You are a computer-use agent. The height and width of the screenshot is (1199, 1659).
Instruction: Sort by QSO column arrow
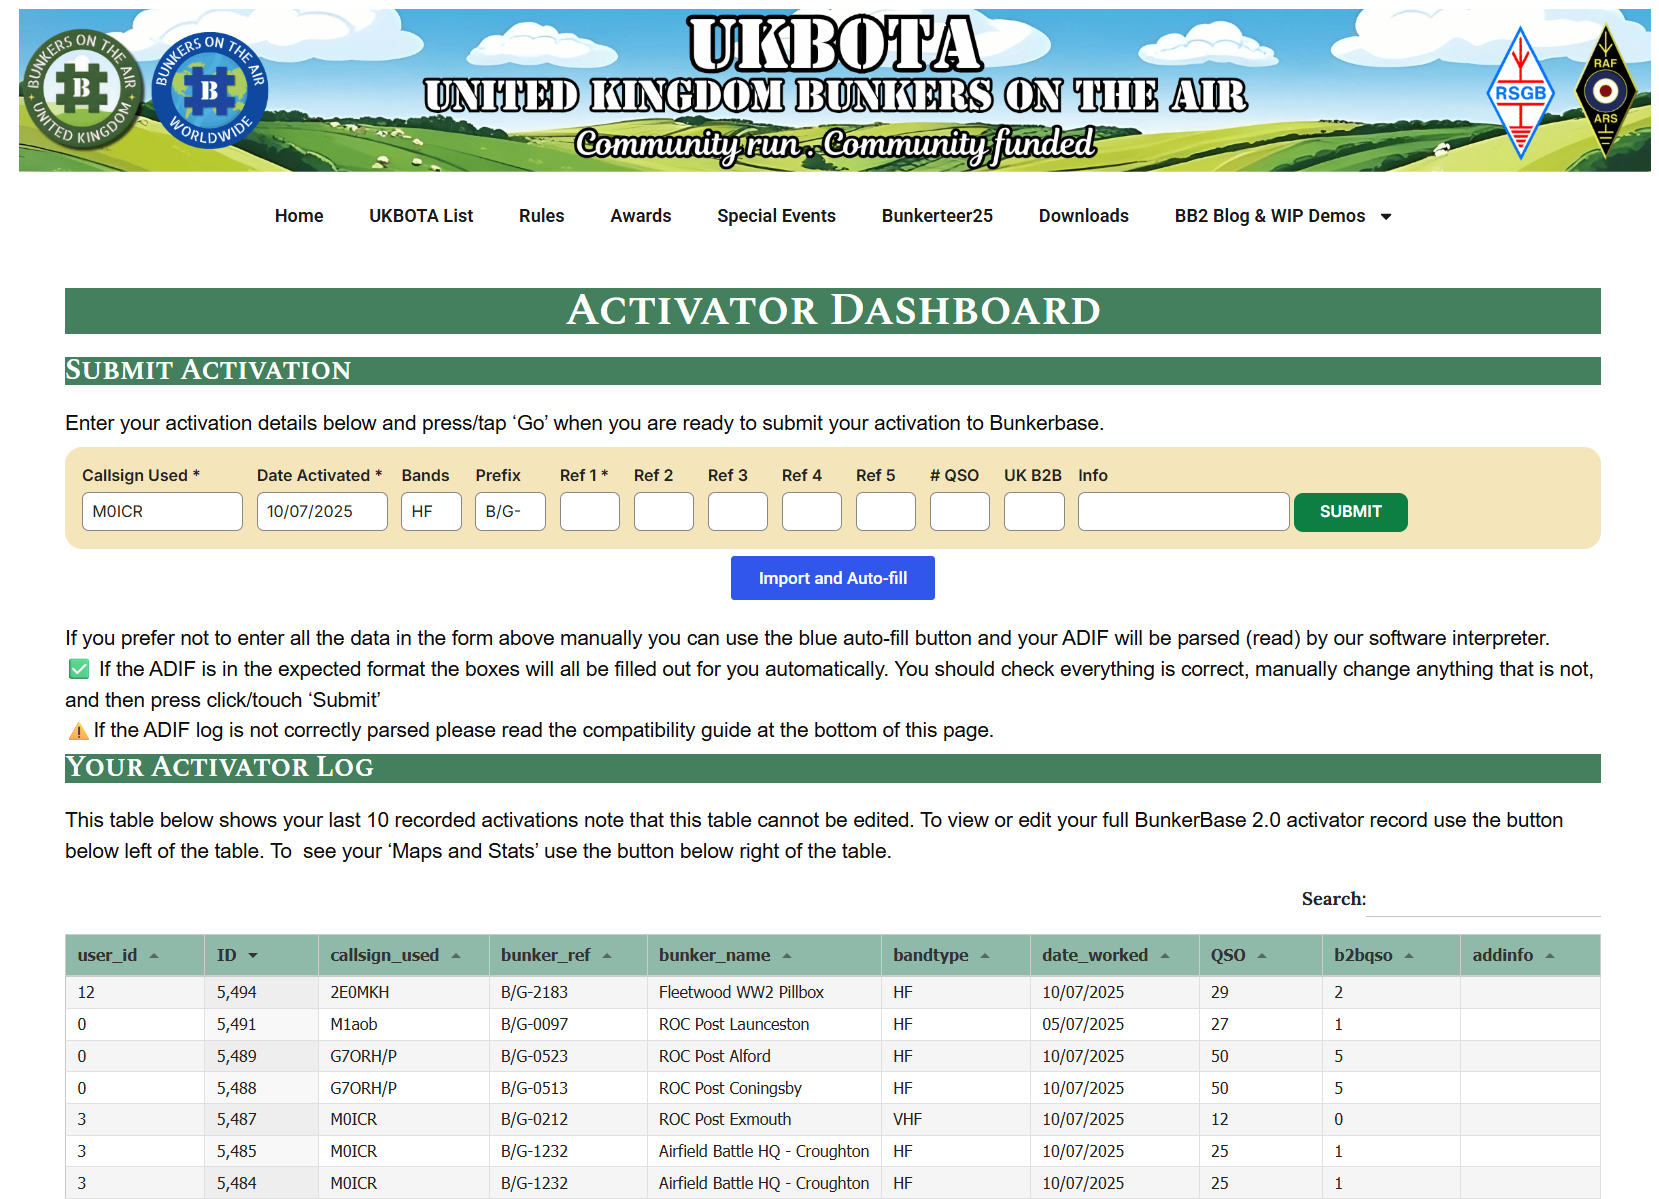[x=1262, y=956]
